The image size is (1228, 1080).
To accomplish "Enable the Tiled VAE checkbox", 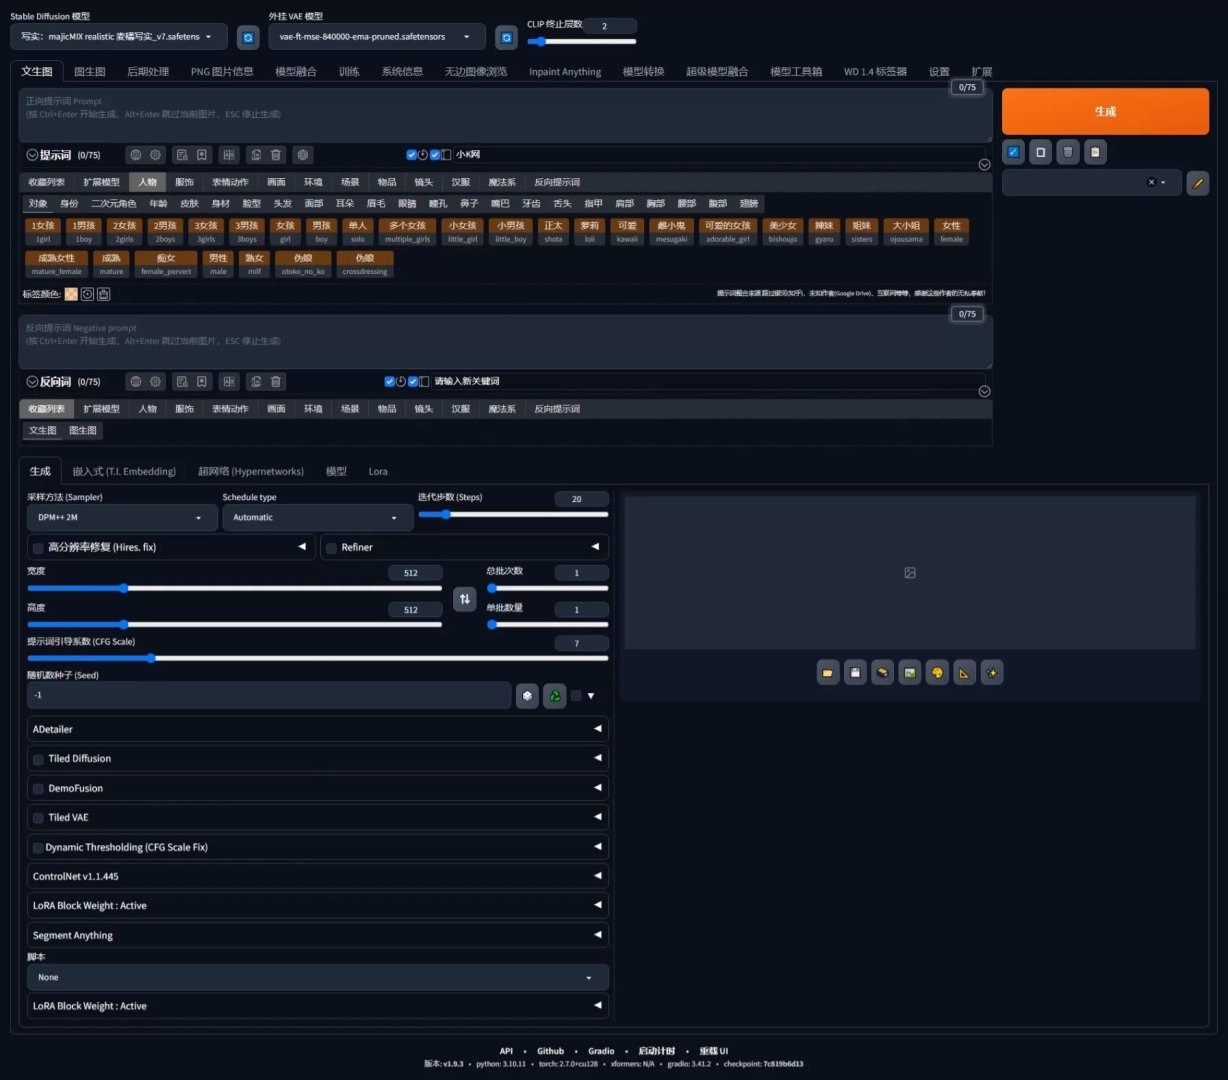I will 38,818.
